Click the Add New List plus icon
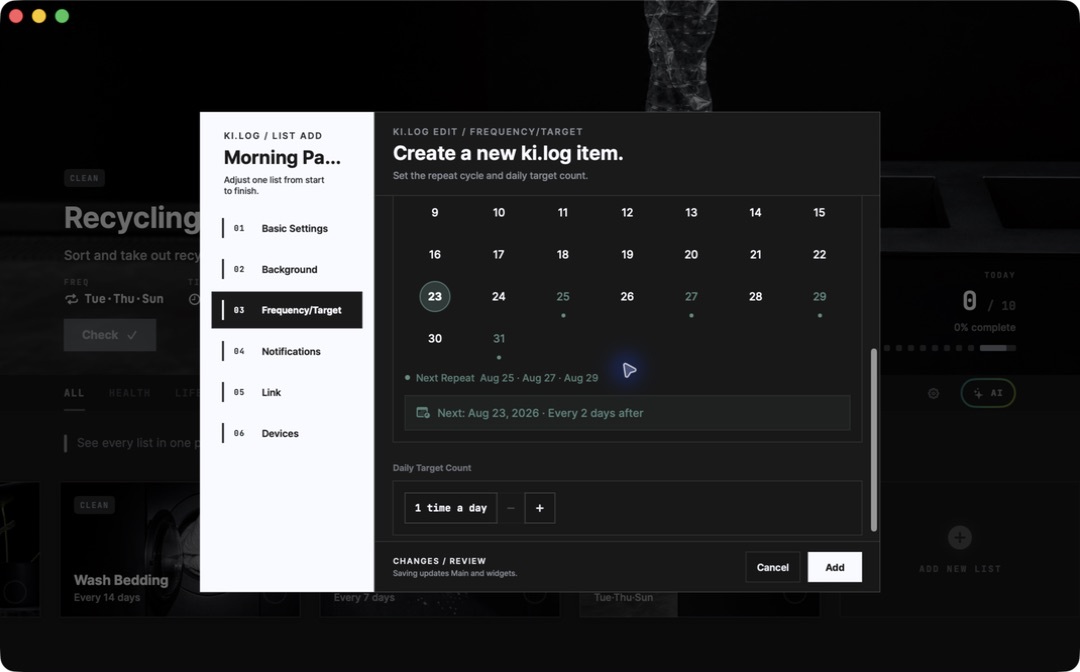1080x672 pixels. pos(959,538)
